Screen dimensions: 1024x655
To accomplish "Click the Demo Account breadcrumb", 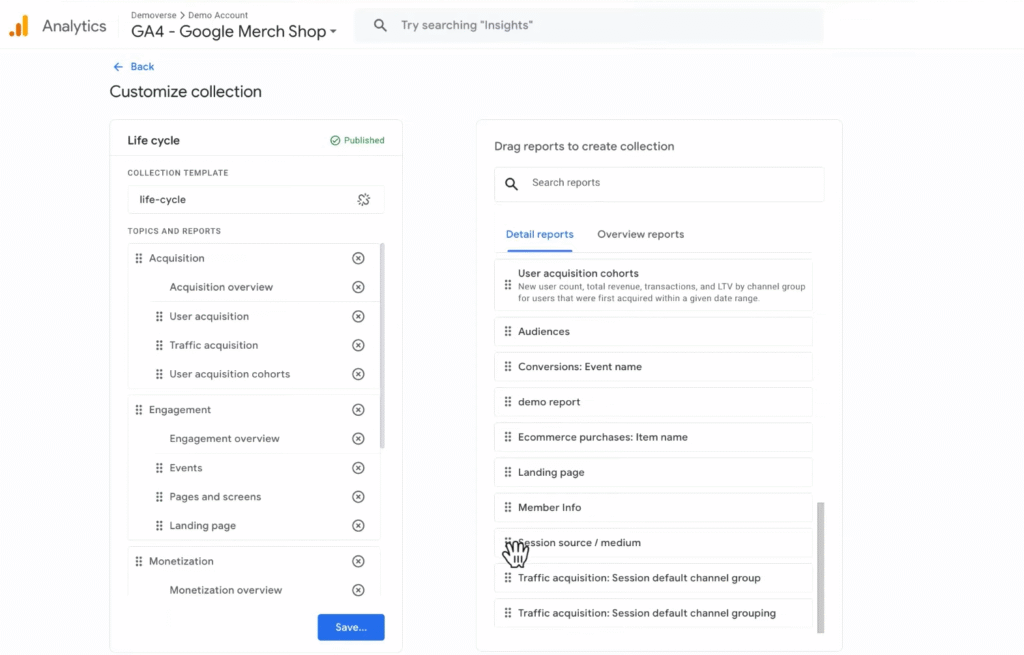I will click(218, 15).
